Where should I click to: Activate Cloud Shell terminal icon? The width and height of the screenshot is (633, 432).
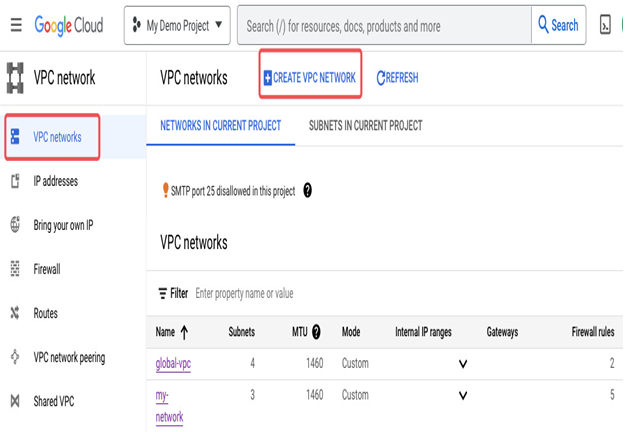(x=605, y=25)
